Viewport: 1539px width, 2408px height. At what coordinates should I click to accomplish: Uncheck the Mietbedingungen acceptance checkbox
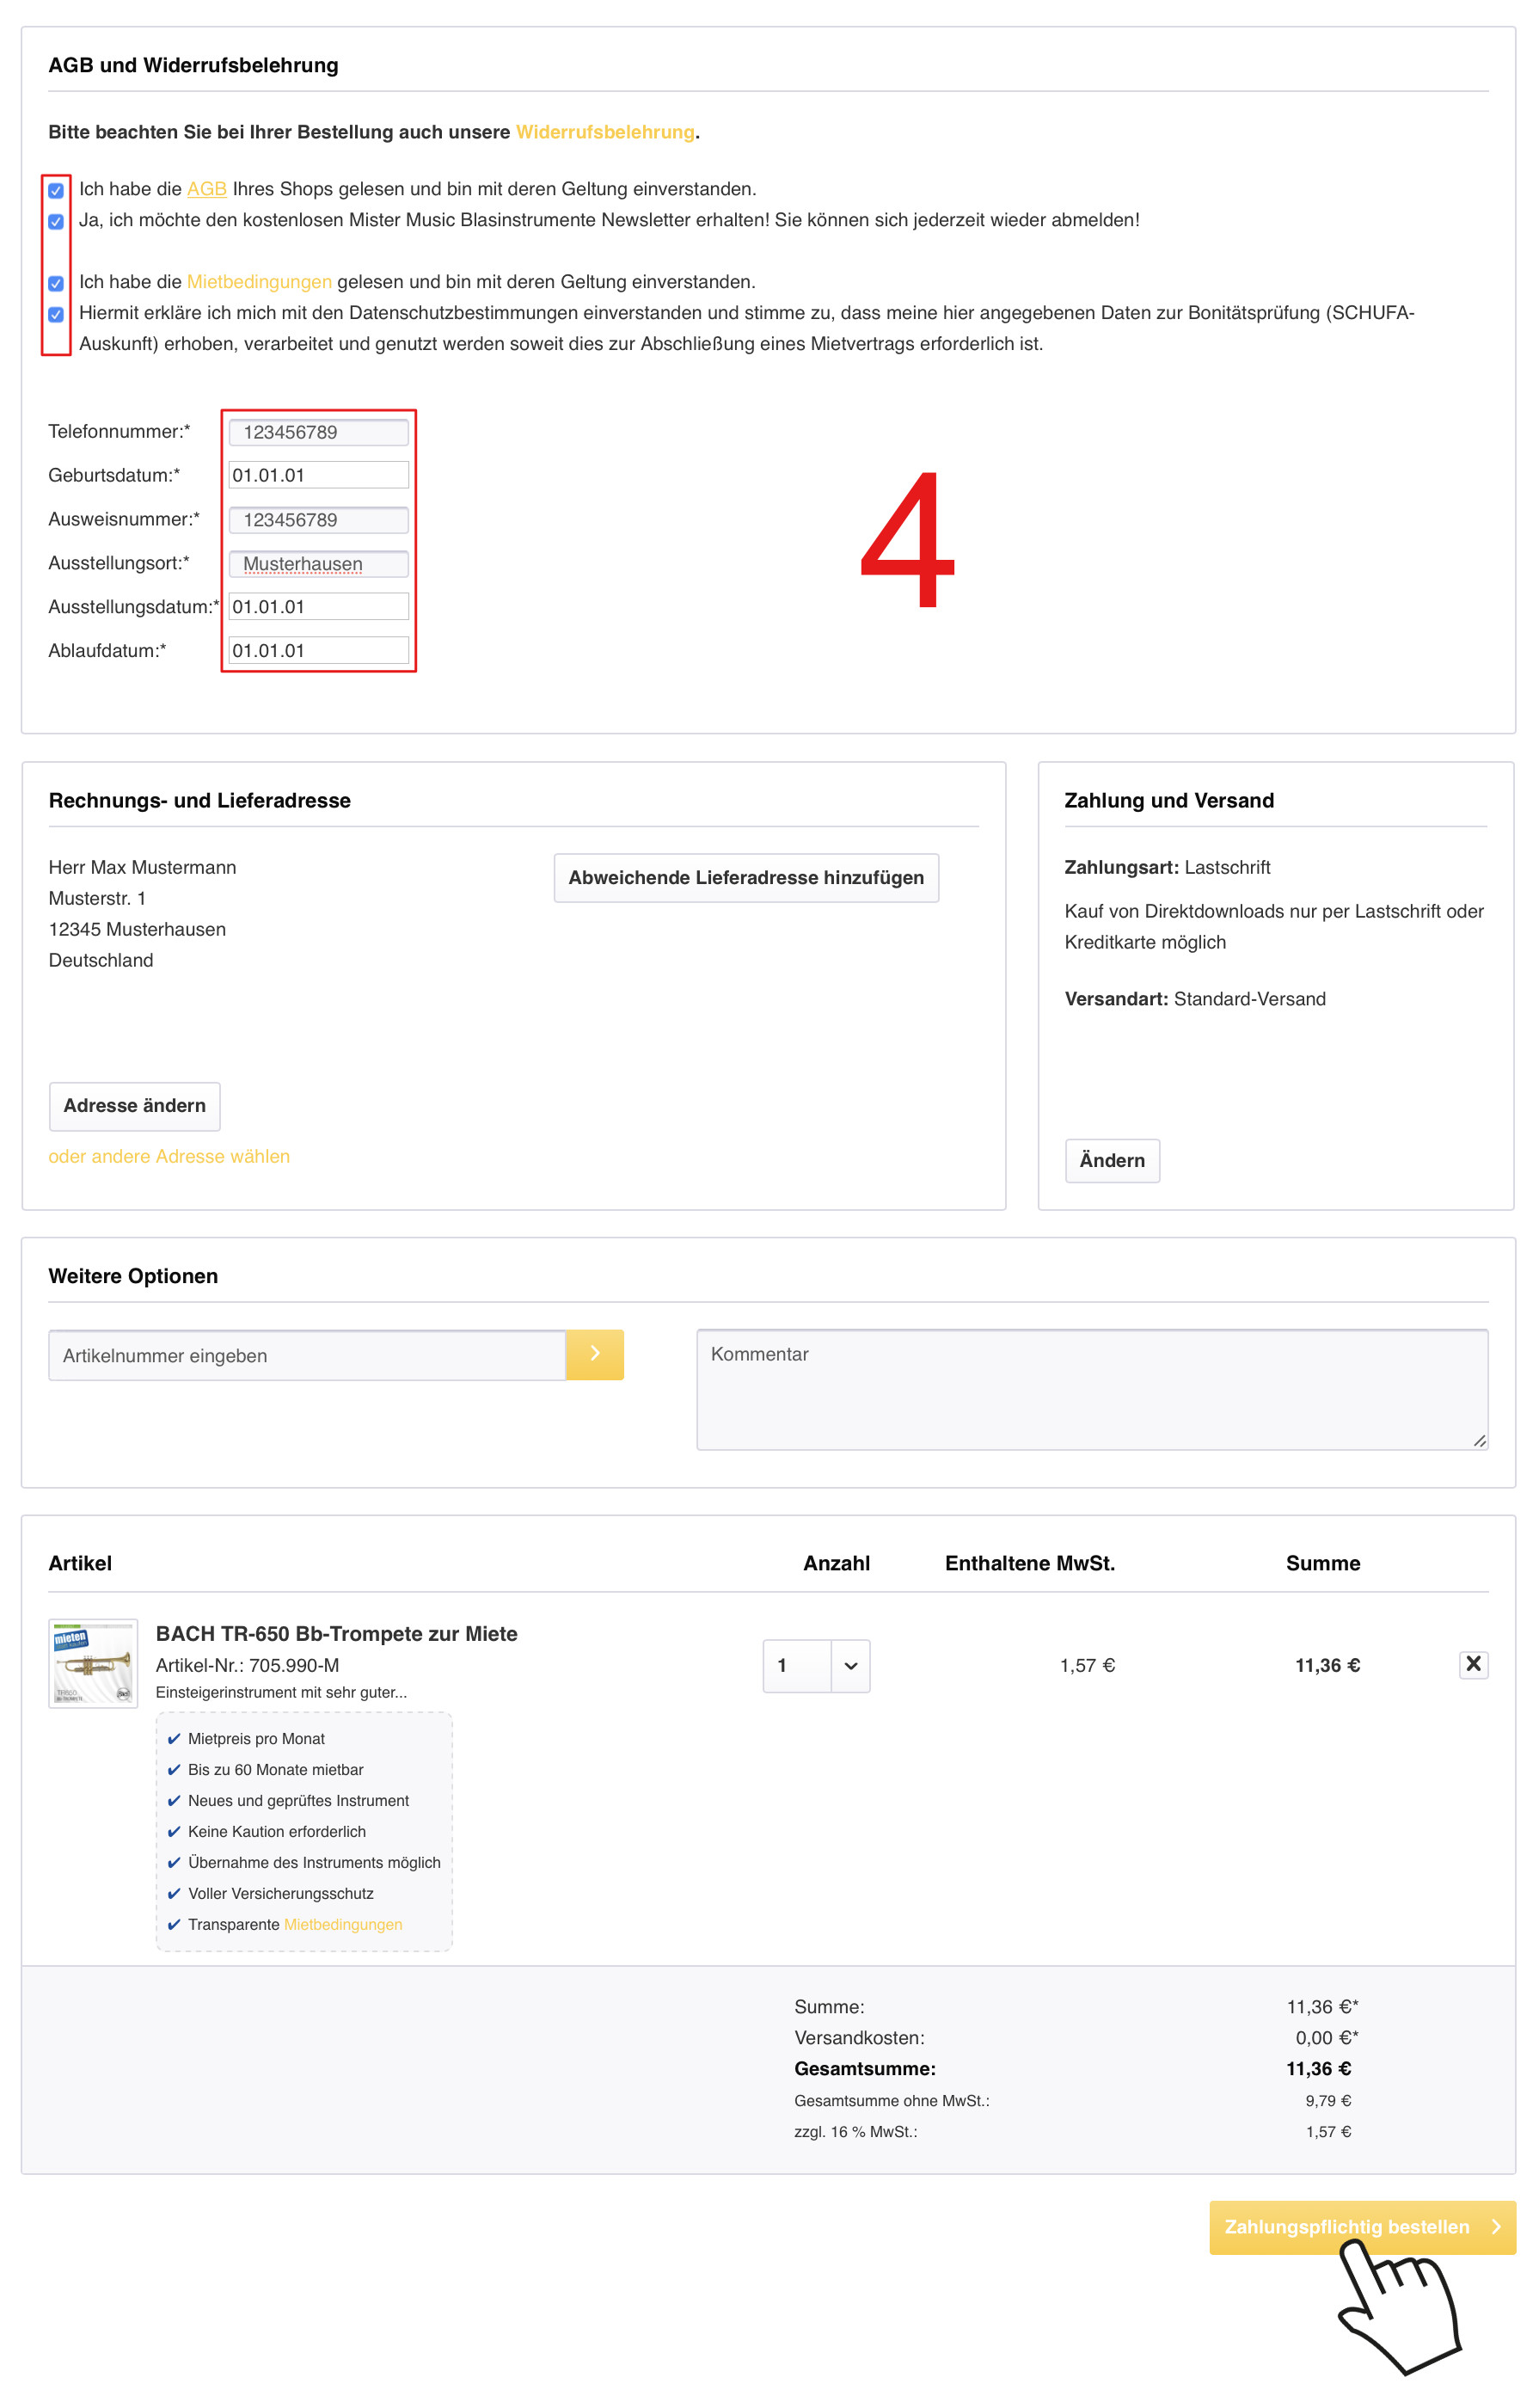(x=56, y=284)
